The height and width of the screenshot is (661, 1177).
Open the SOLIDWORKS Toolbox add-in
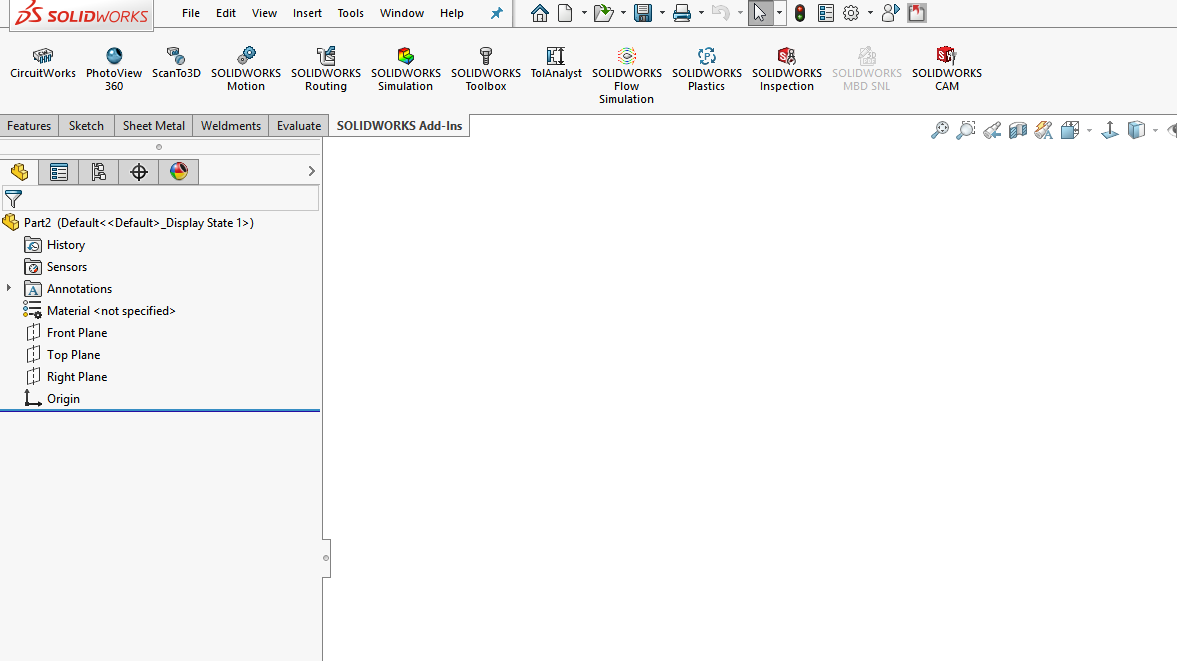pos(486,69)
